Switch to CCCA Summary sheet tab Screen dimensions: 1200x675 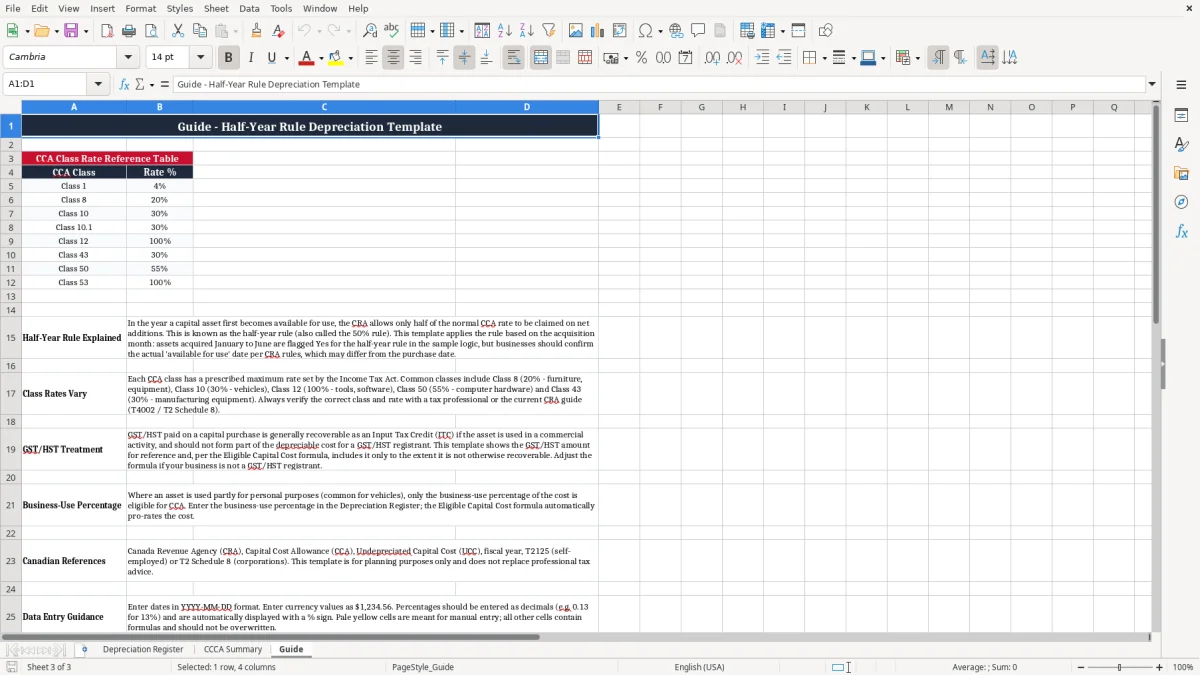coord(233,649)
